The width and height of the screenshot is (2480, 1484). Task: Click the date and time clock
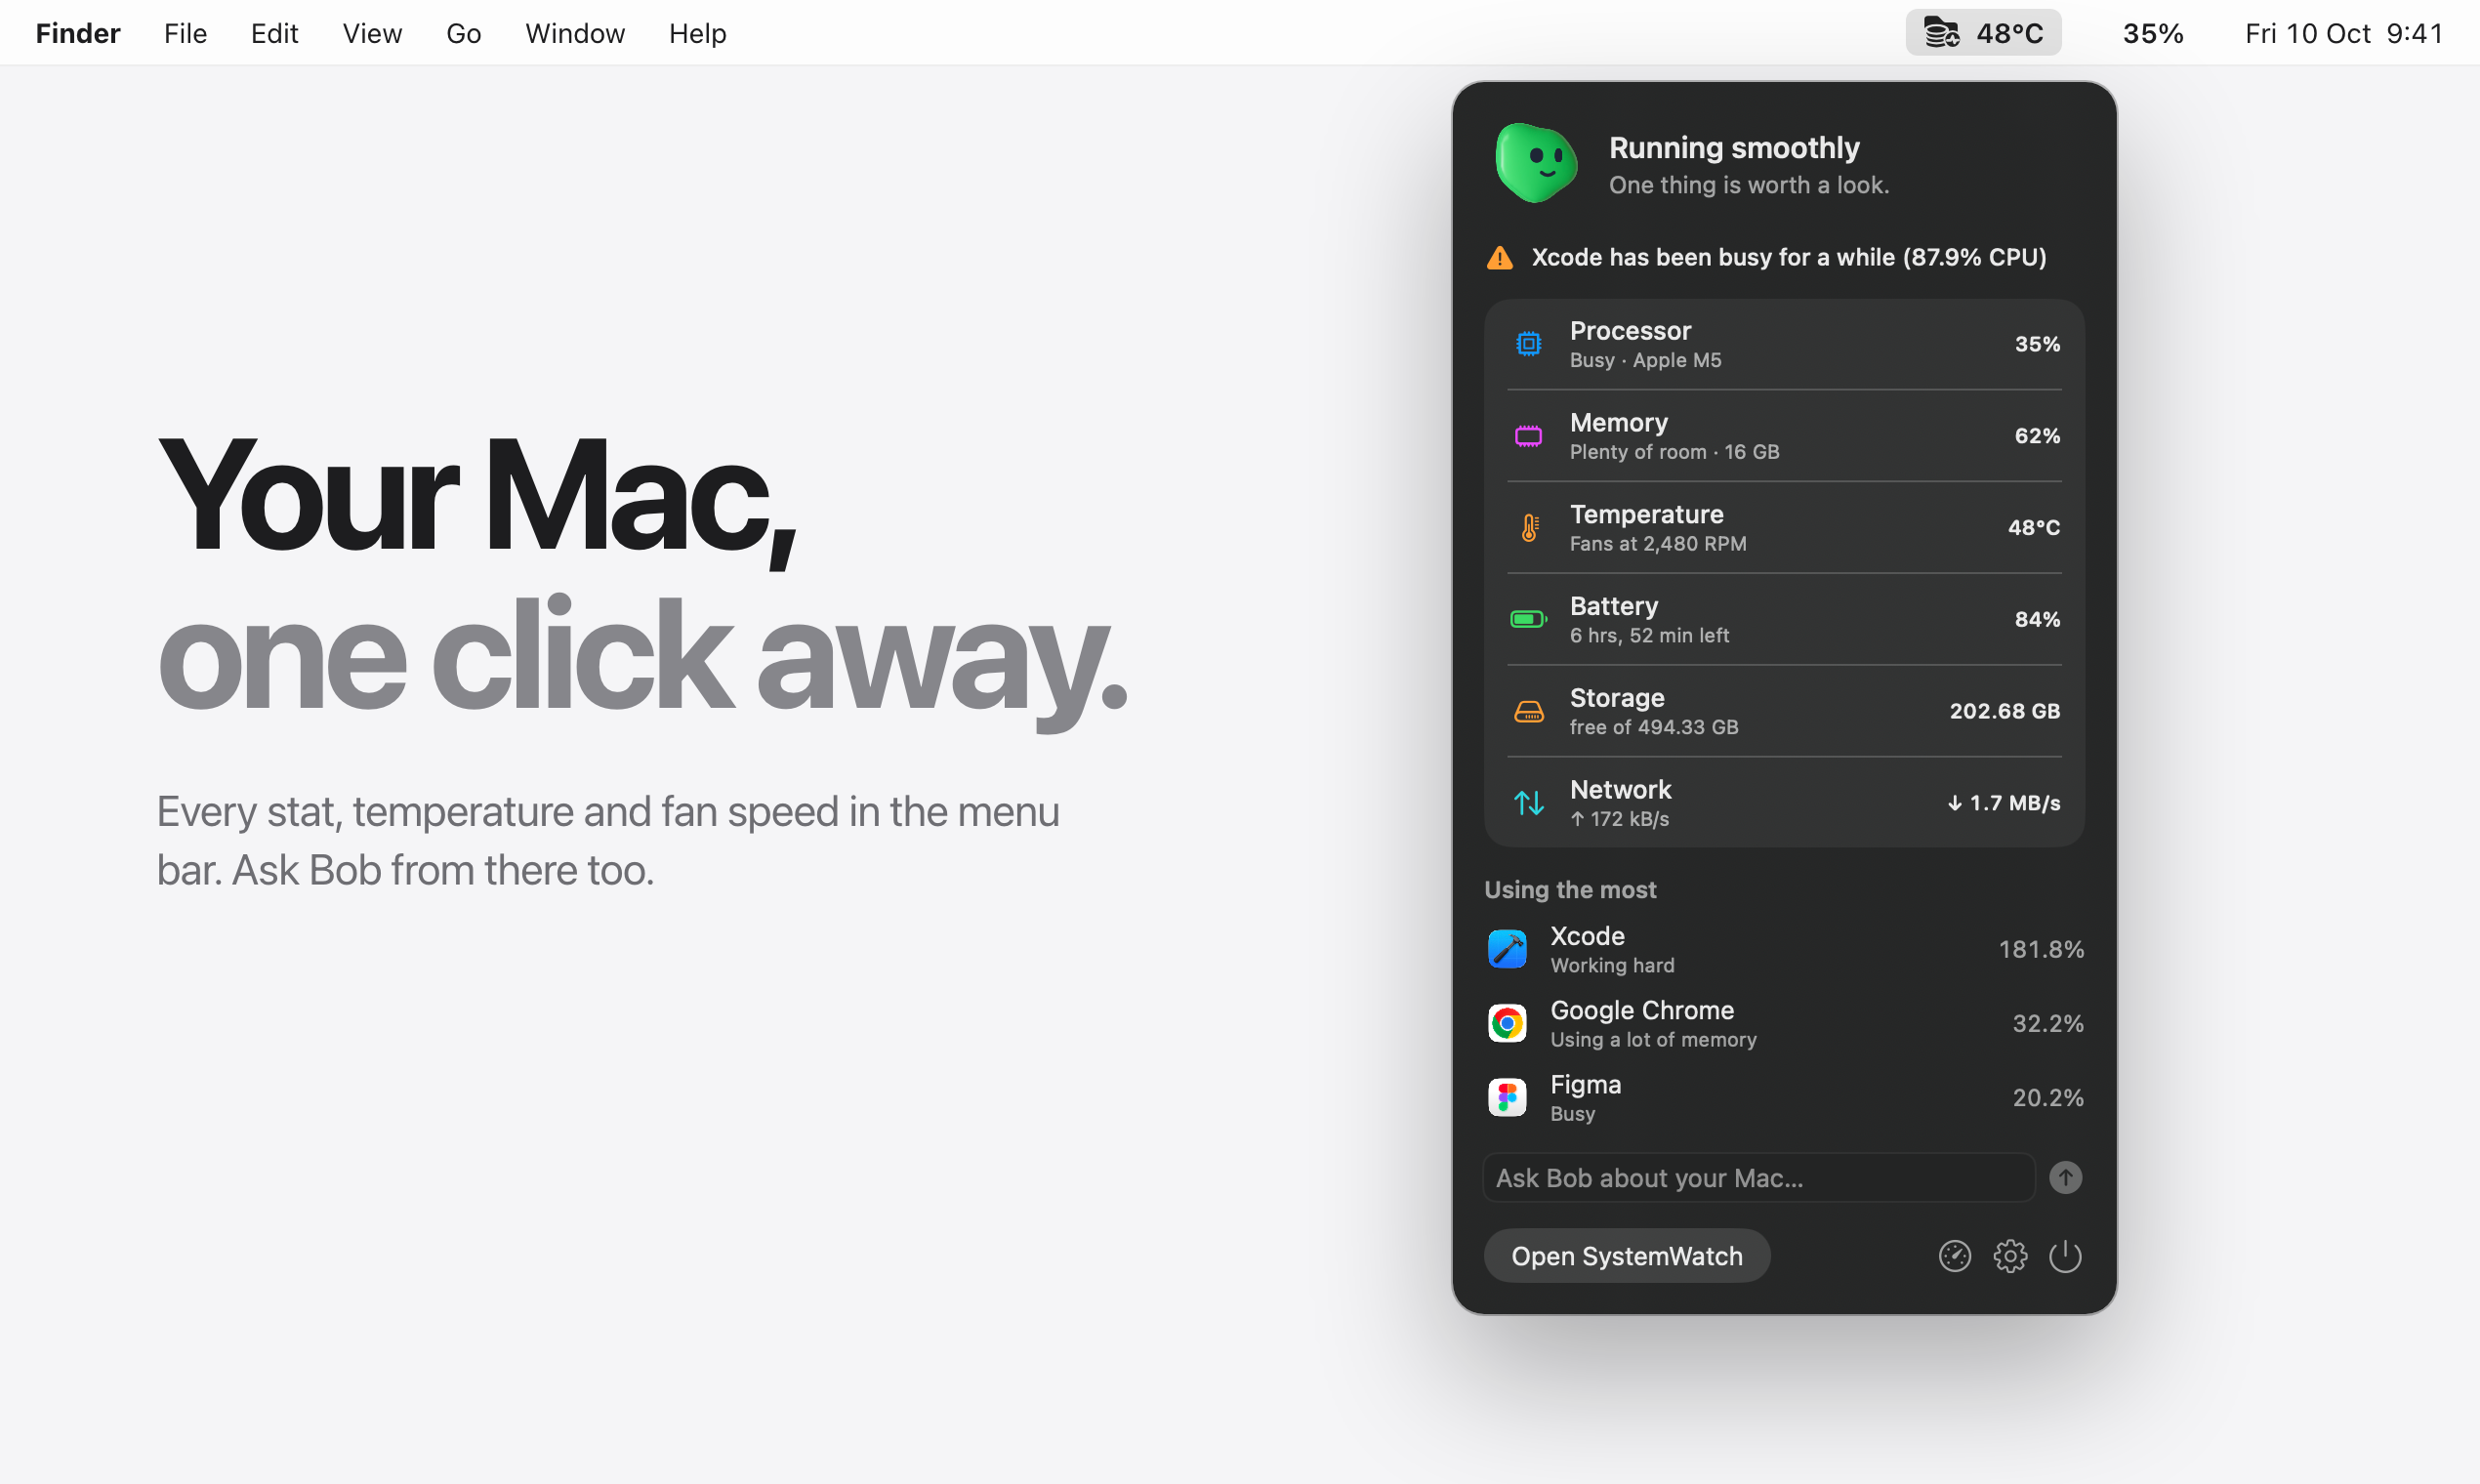point(2343,33)
